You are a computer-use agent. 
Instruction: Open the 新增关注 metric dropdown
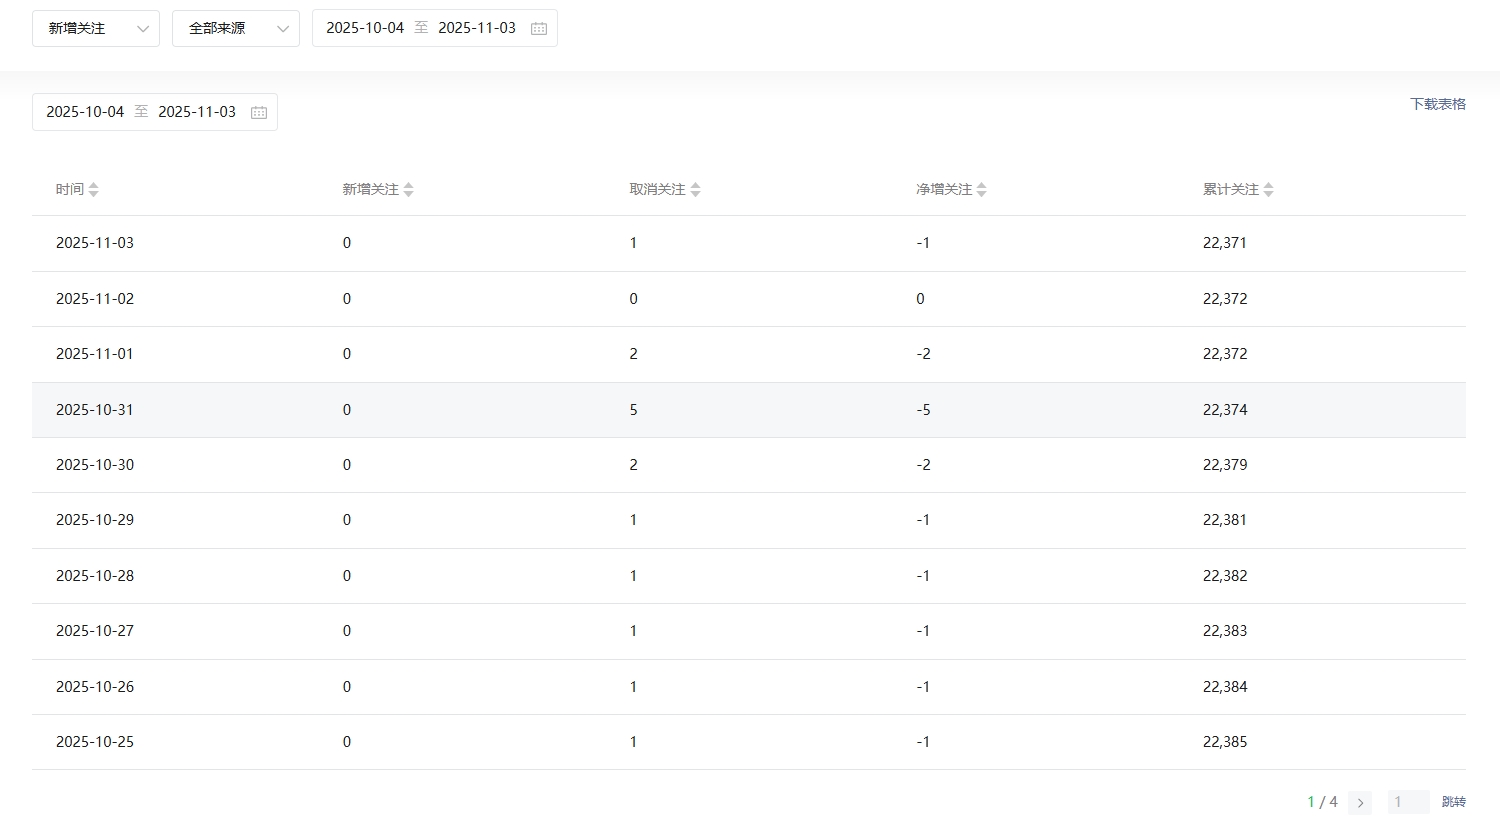click(95, 28)
